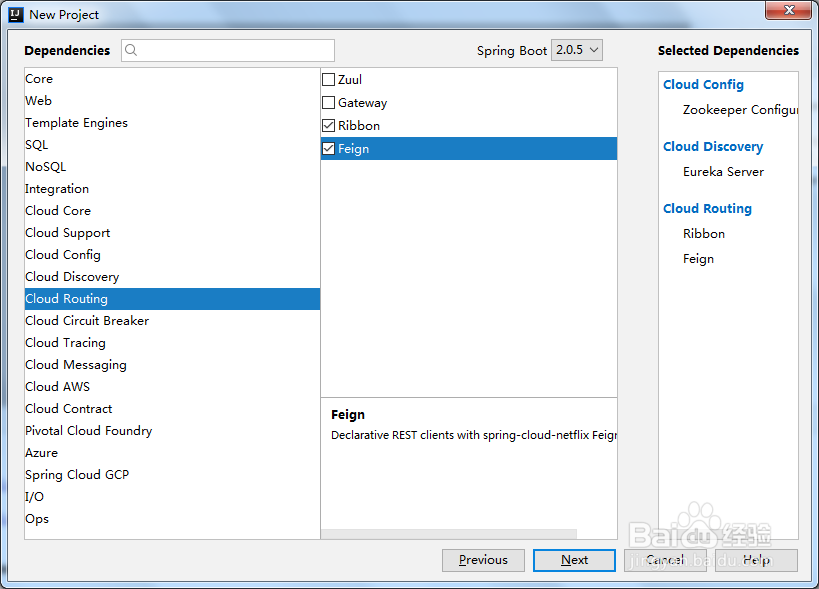Click Zookeeper Configuration in selected dependencies

tap(740, 110)
